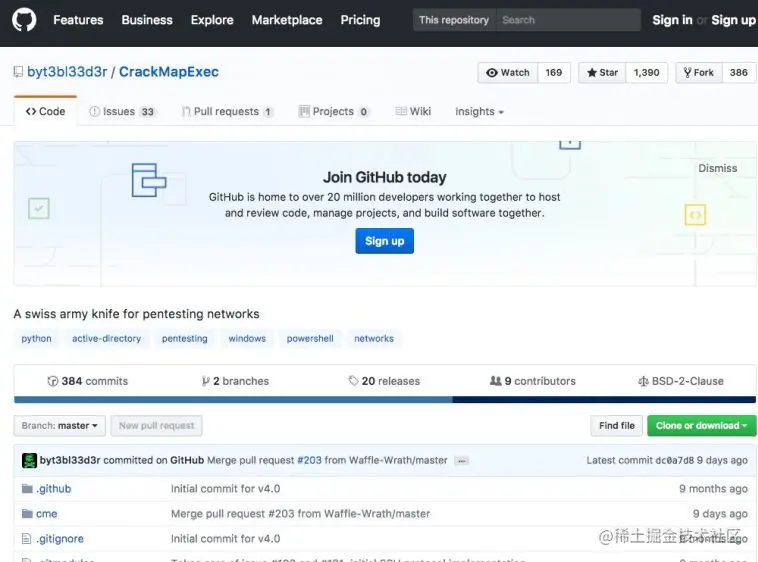Dismiss the Join GitHub banner
The image size is (758, 562).
[x=717, y=168]
